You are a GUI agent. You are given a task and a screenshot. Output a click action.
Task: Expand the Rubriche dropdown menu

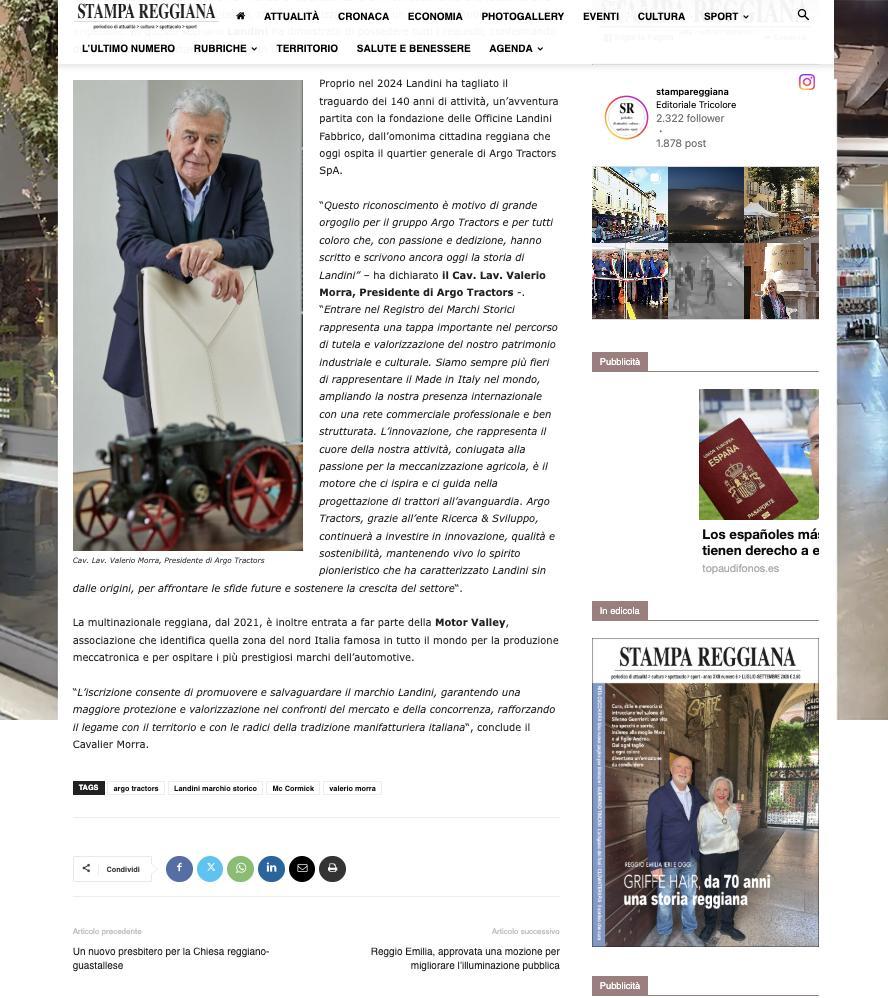pyautogui.click(x=225, y=48)
